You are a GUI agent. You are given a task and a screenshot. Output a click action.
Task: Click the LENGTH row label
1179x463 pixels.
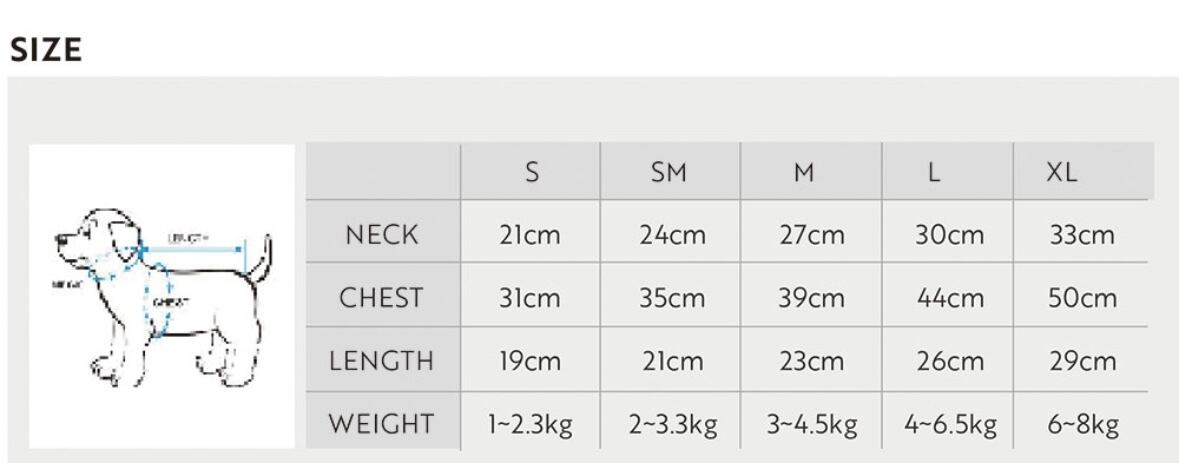coord(381,361)
